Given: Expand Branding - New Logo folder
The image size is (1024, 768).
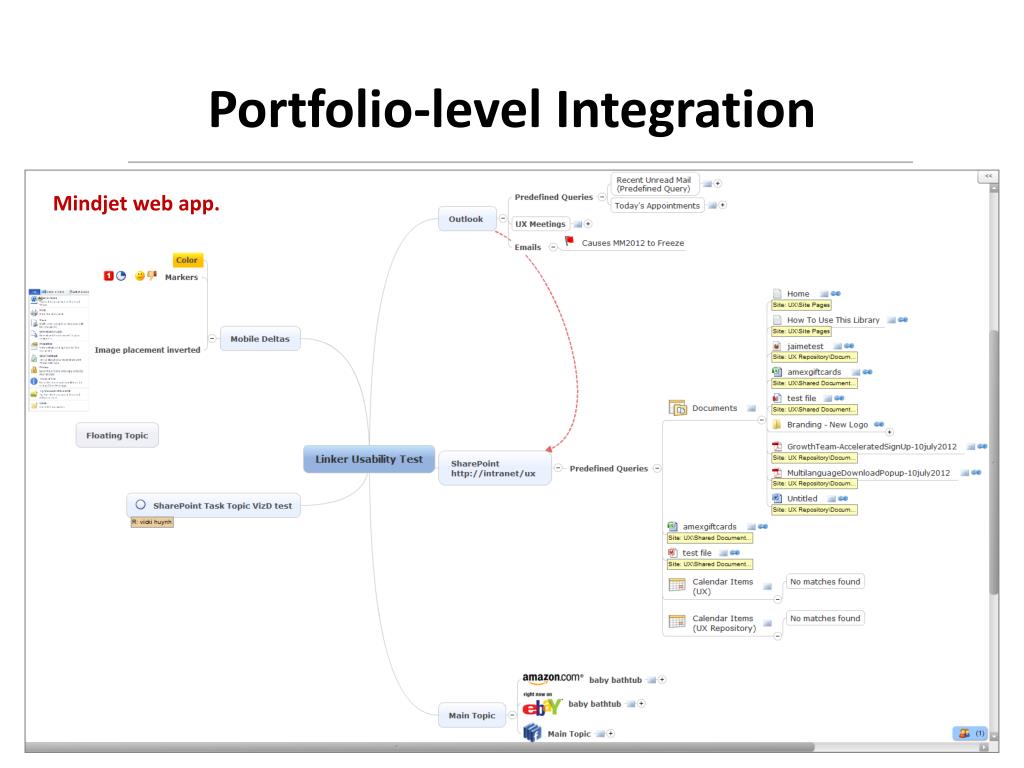Looking at the screenshot, I should coord(889,432).
